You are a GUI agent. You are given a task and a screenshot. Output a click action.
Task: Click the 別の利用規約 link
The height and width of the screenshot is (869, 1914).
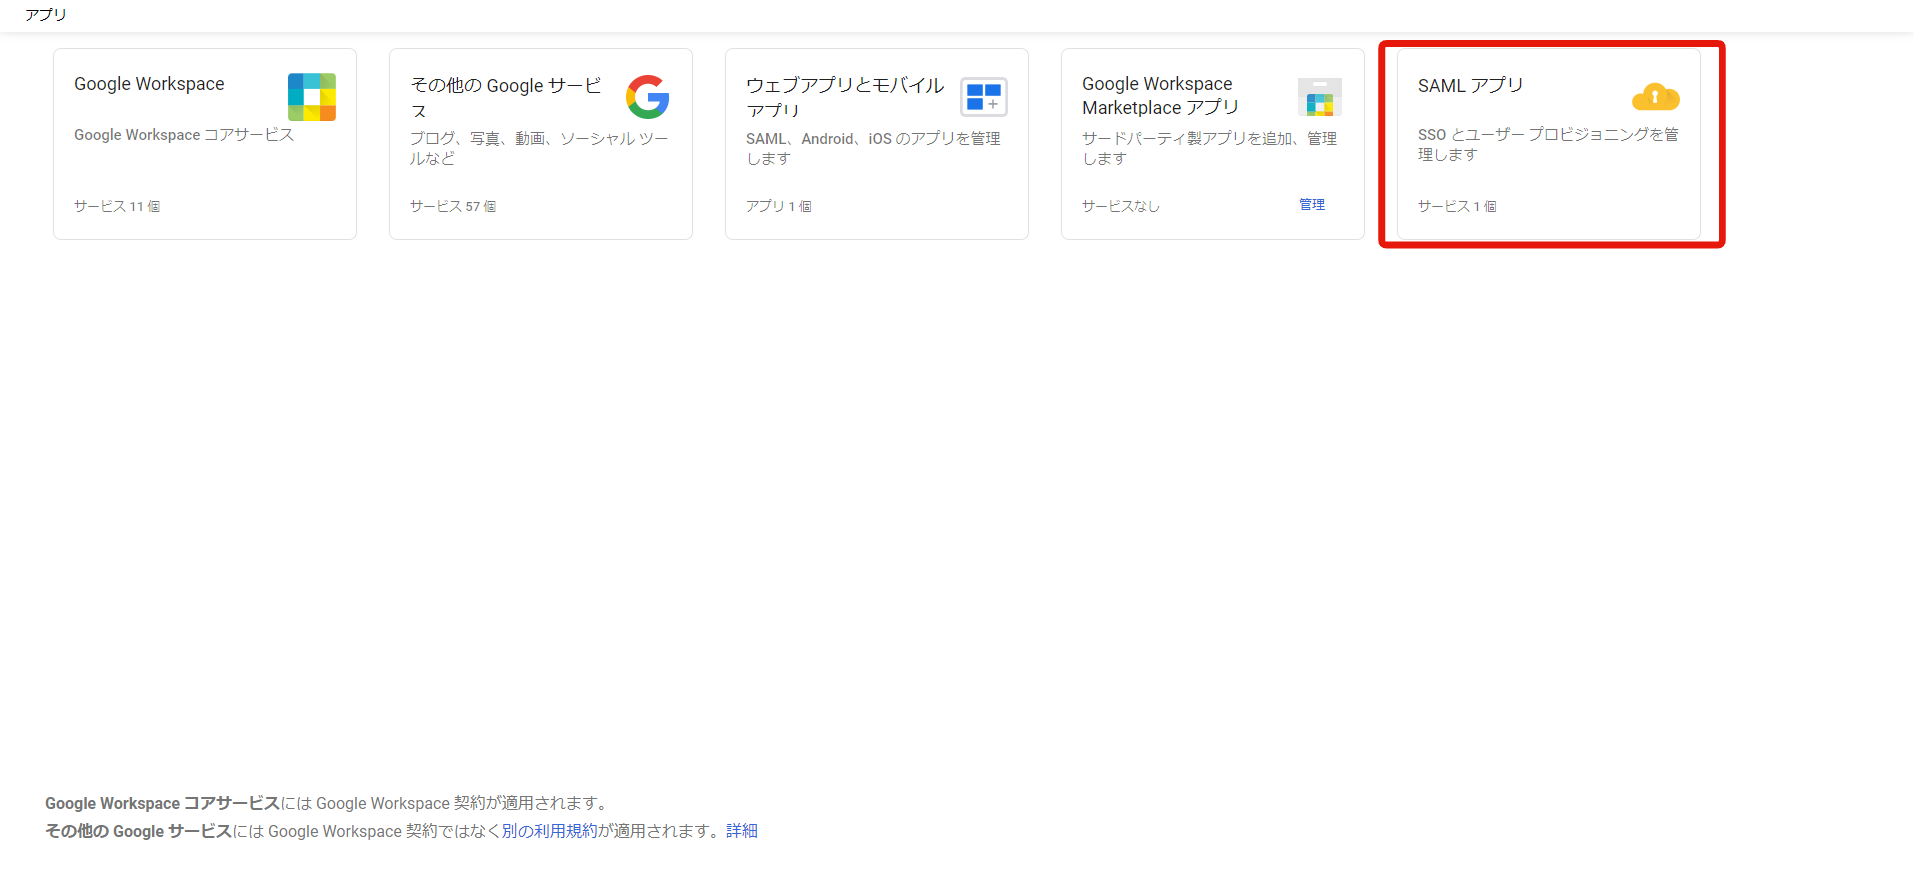pyautogui.click(x=550, y=831)
